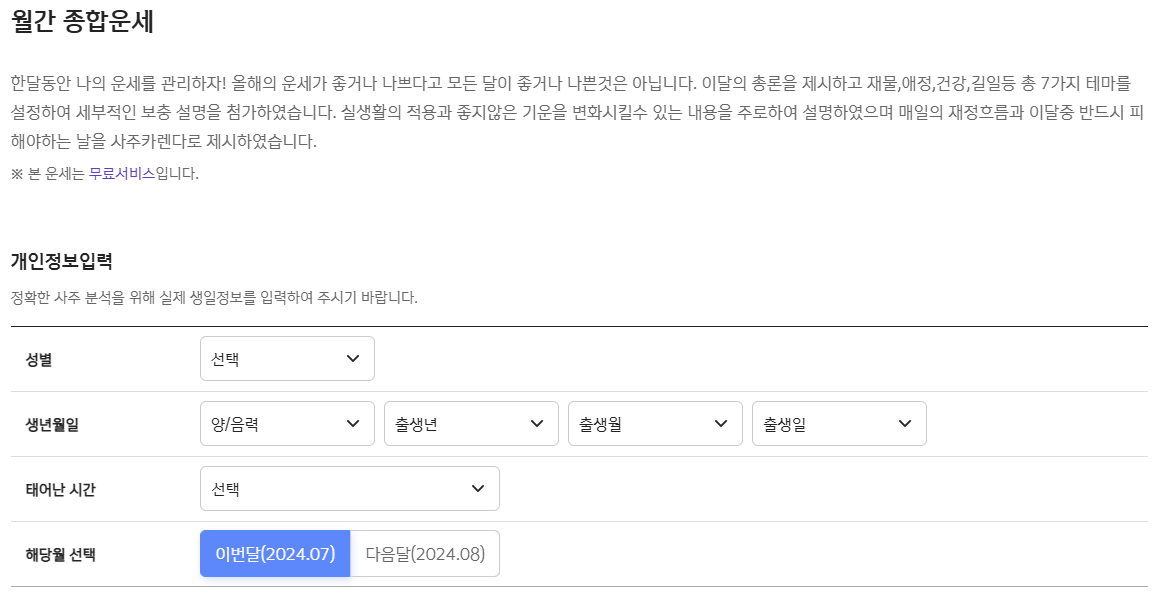This screenshot has height=598, width=1157.
Task: Click the chevron on the birth month selector
Action: [720, 423]
